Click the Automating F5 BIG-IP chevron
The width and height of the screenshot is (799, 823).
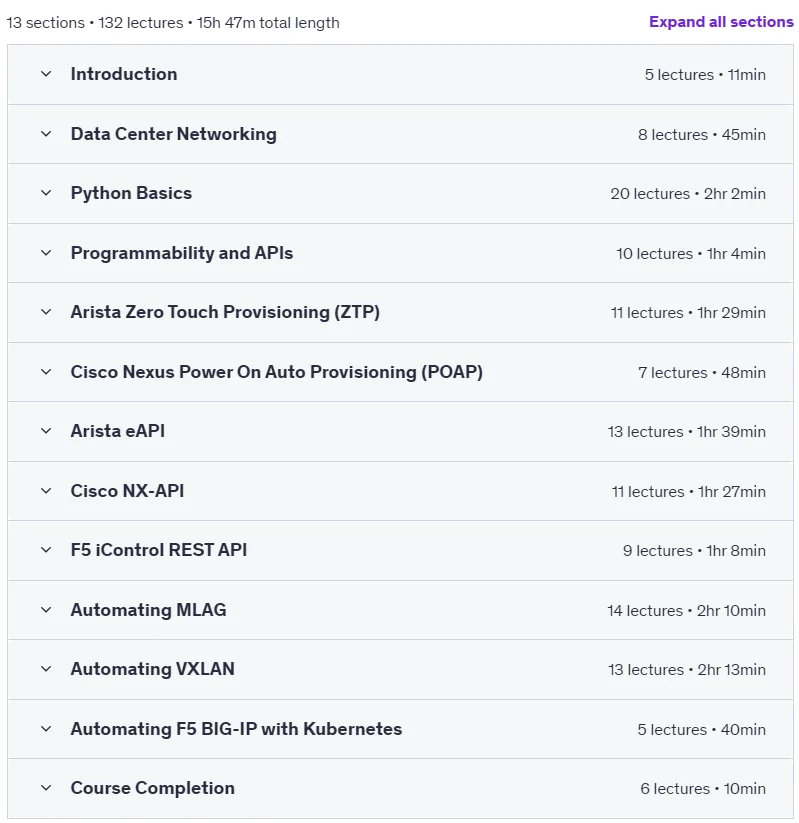pos(46,729)
